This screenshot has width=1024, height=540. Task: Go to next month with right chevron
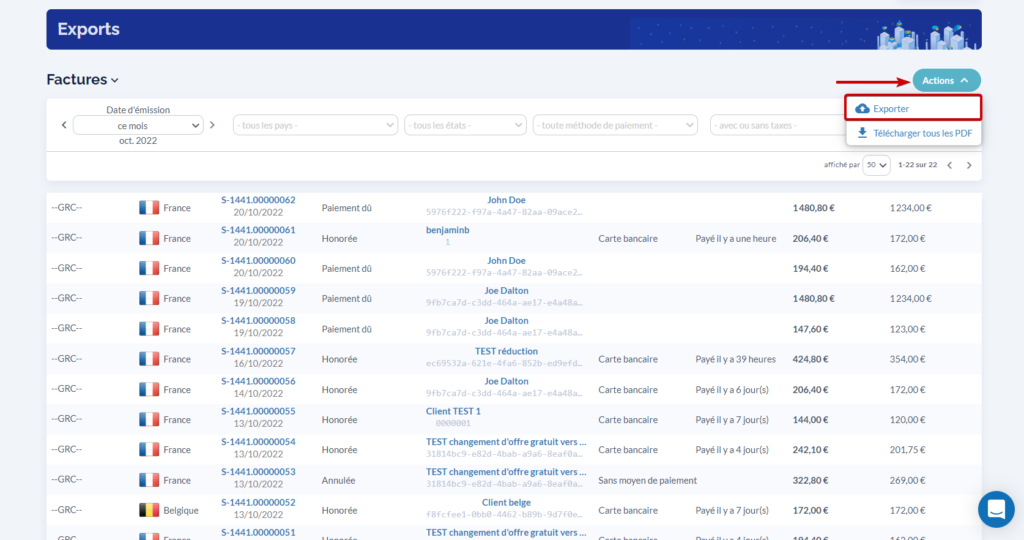coord(212,125)
